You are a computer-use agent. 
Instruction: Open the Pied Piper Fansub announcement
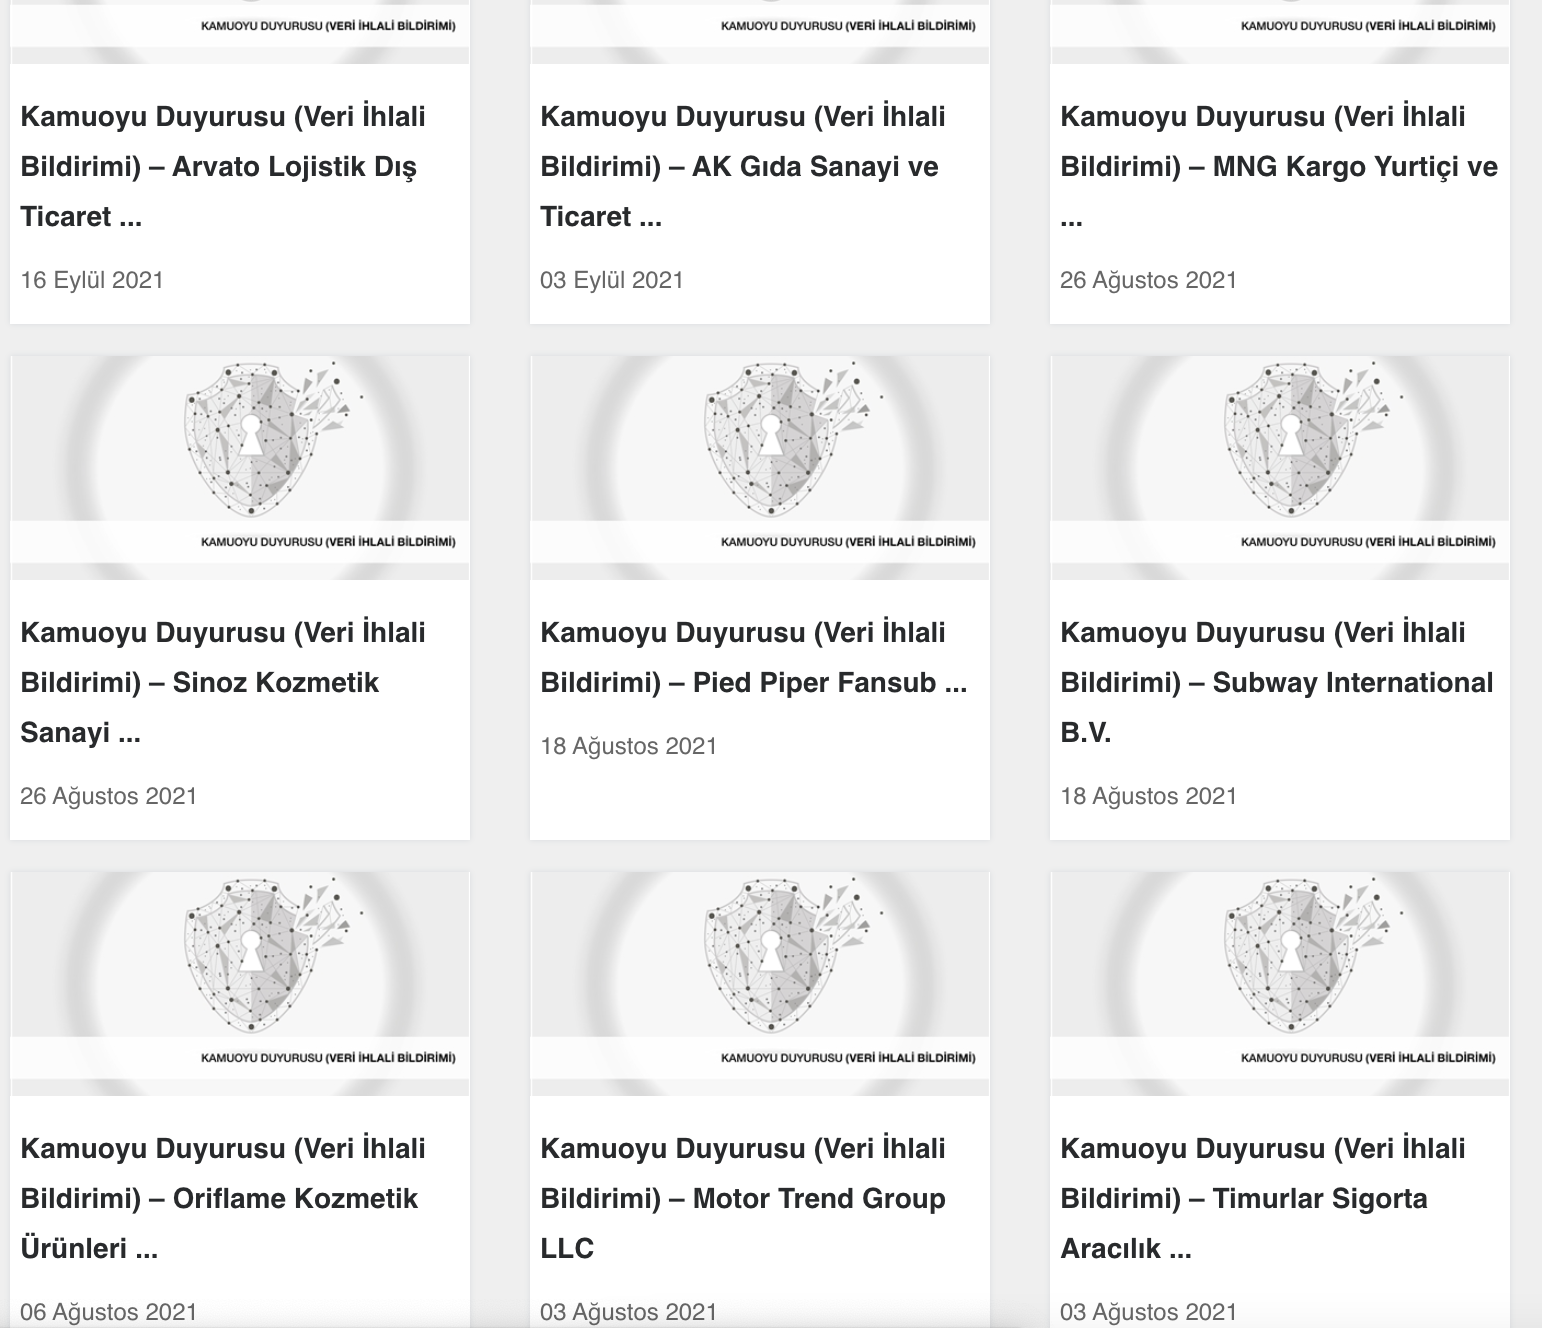(x=754, y=657)
